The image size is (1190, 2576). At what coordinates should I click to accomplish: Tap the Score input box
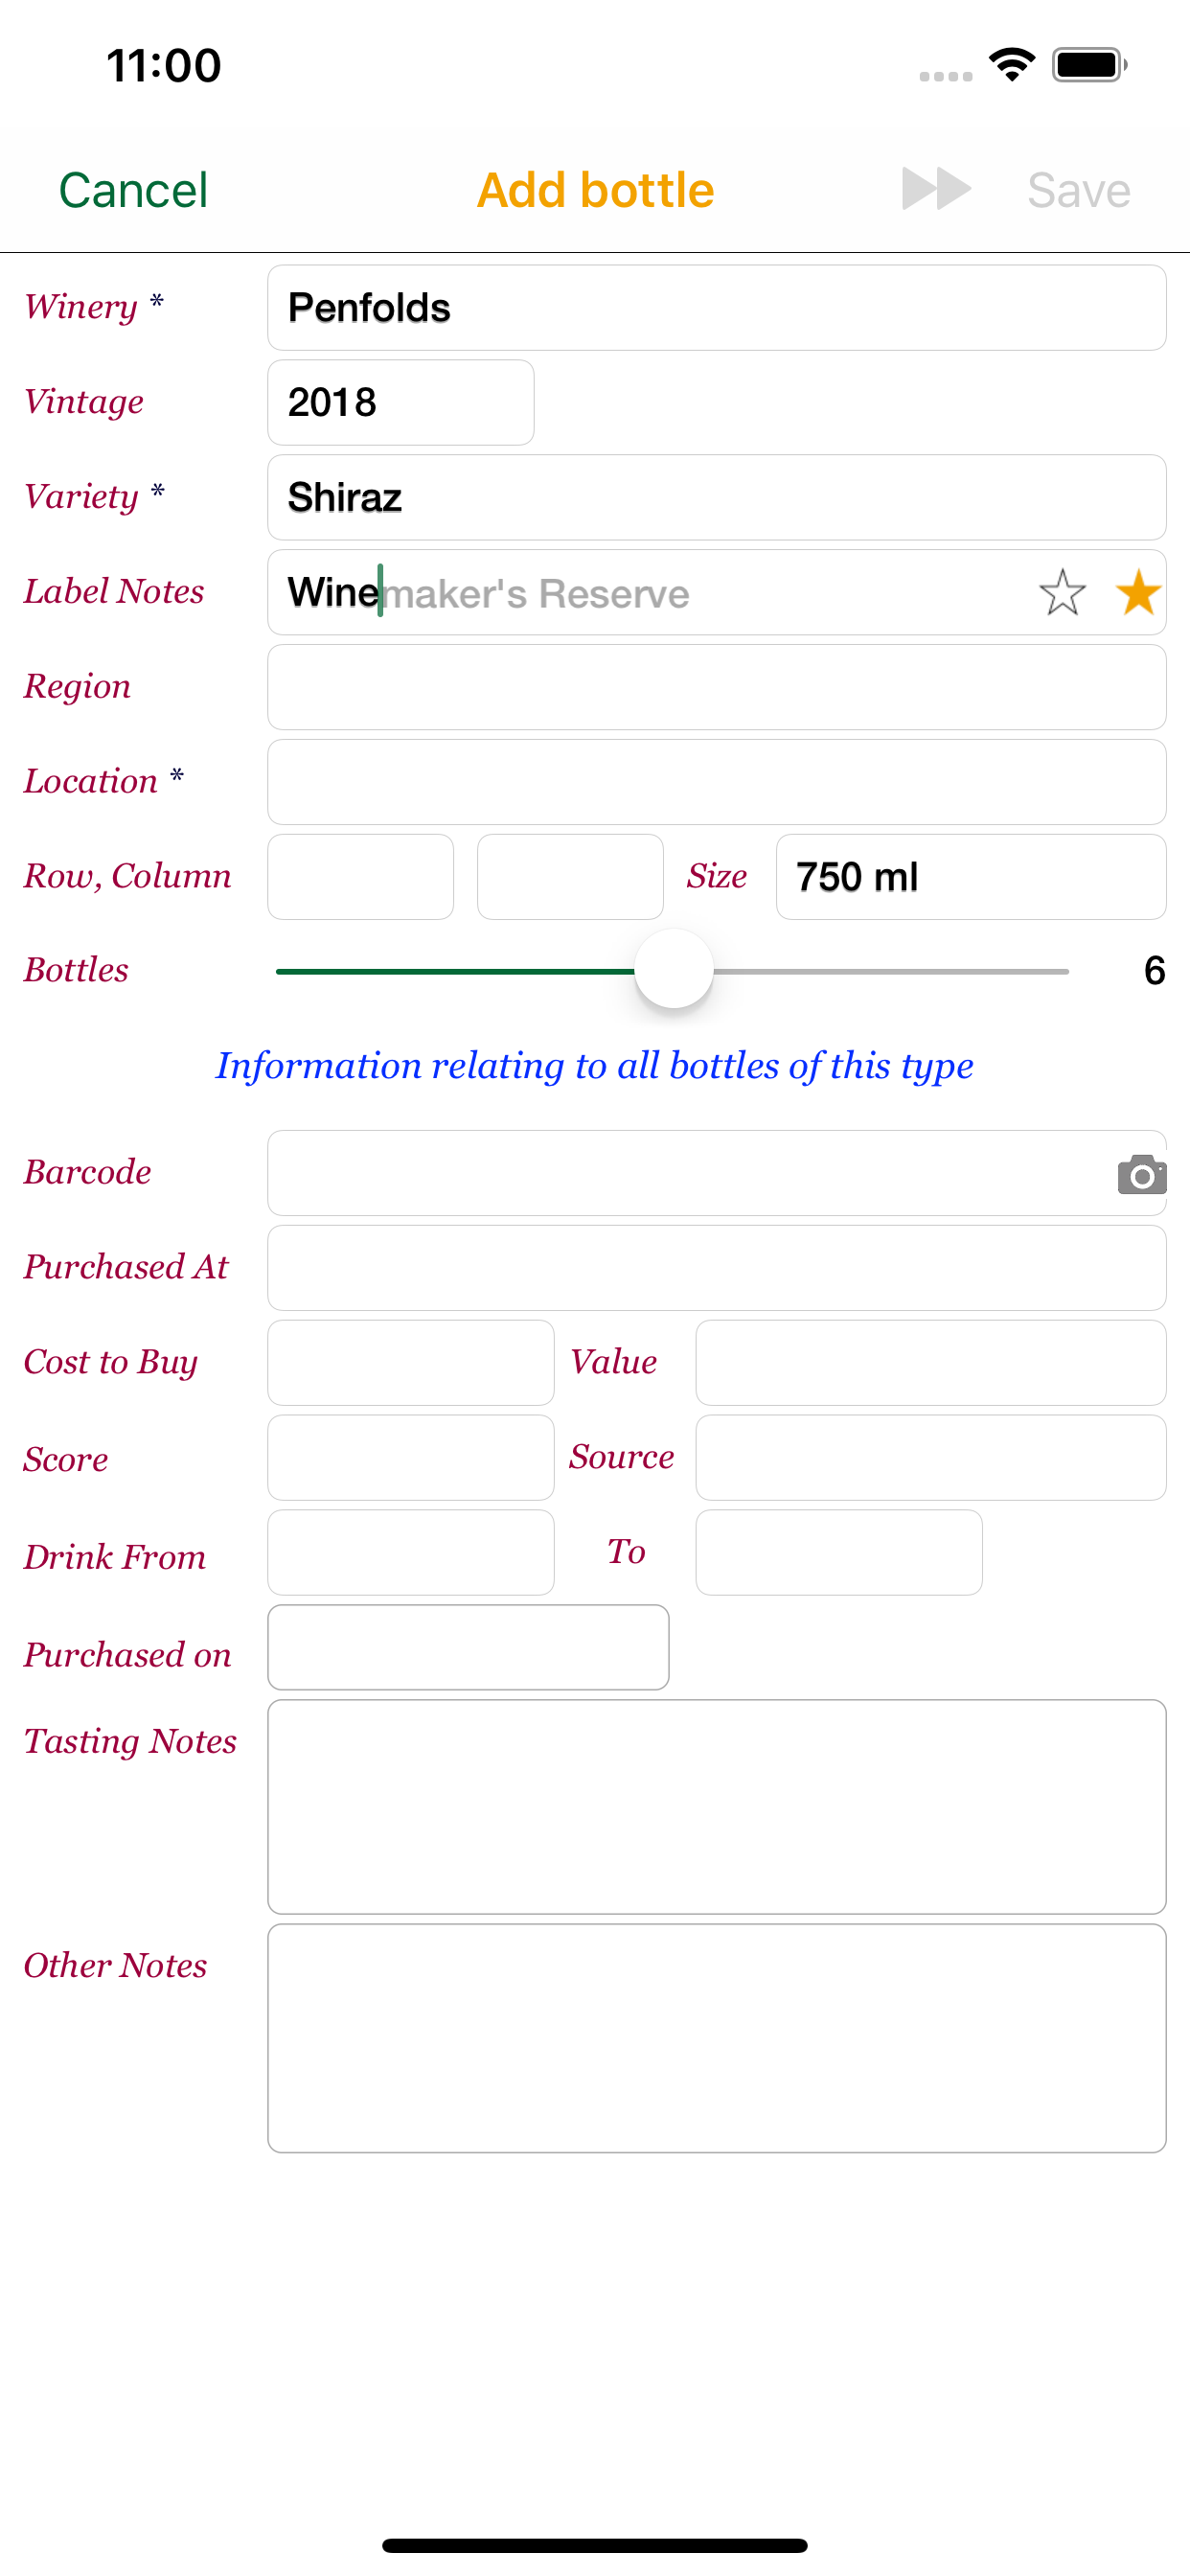(410, 1457)
